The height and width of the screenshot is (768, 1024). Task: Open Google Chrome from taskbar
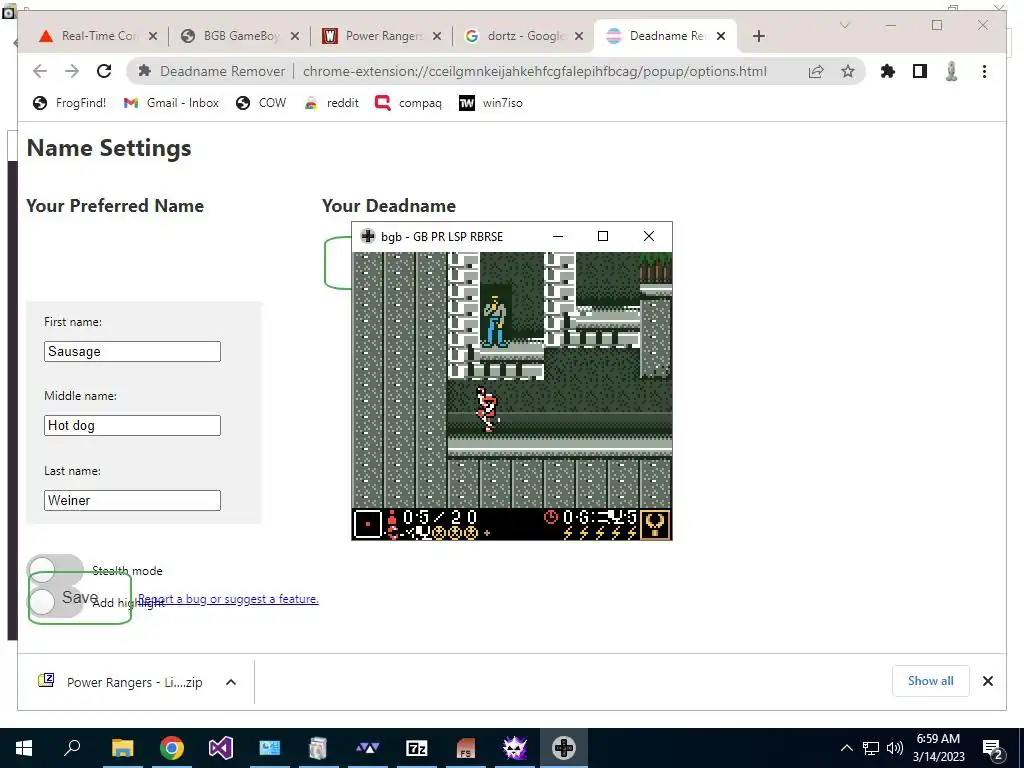click(x=172, y=748)
